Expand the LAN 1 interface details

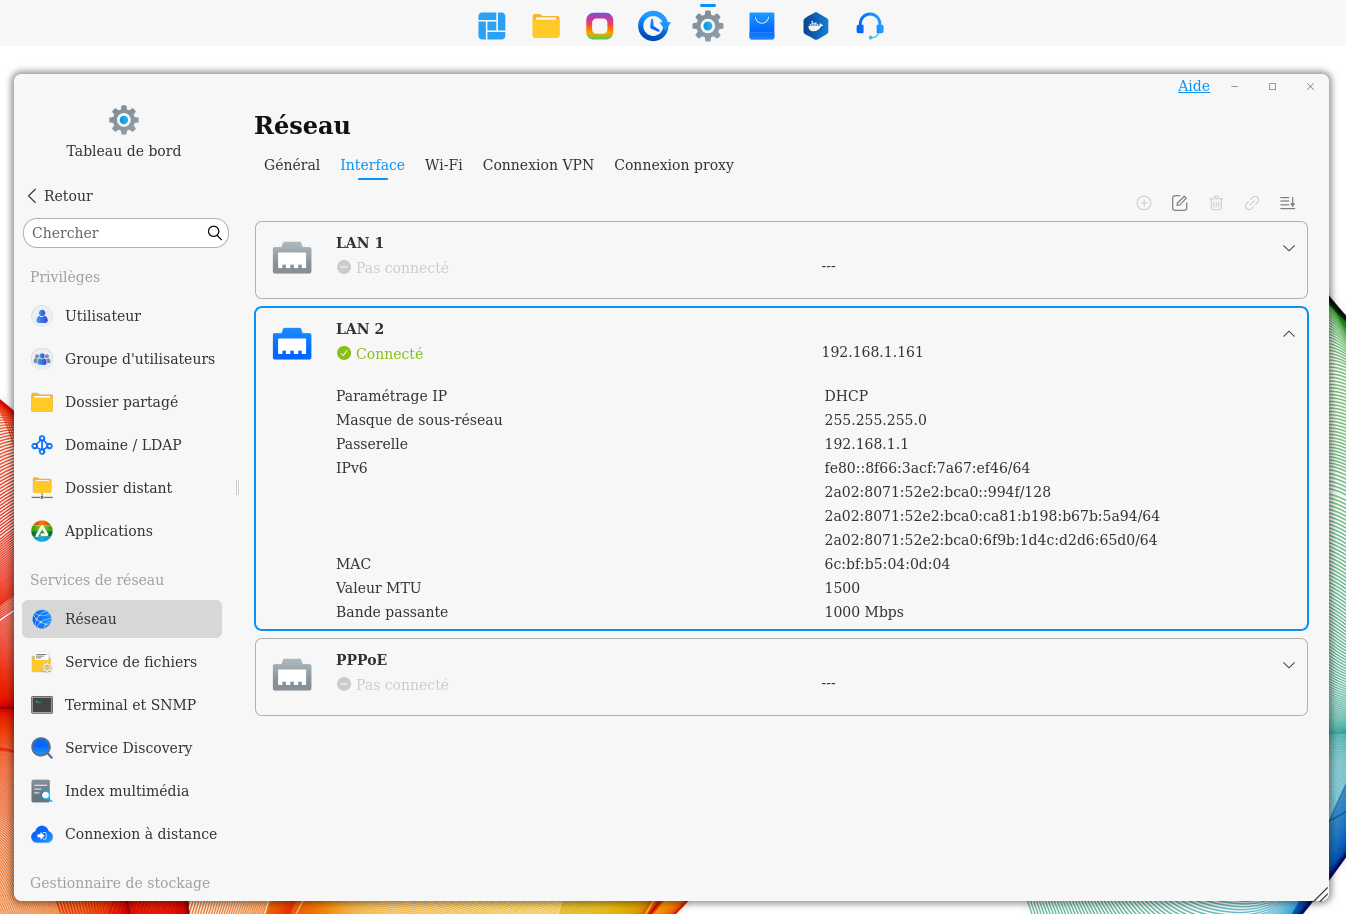pyautogui.click(x=1288, y=248)
